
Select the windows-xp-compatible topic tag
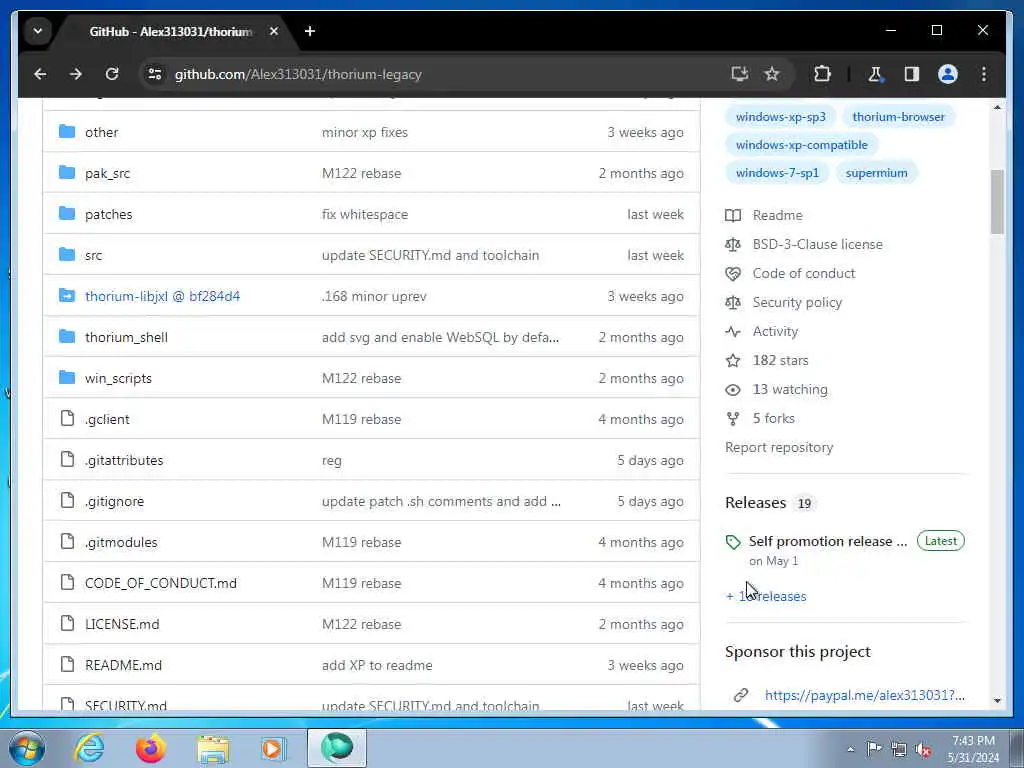tap(801, 145)
